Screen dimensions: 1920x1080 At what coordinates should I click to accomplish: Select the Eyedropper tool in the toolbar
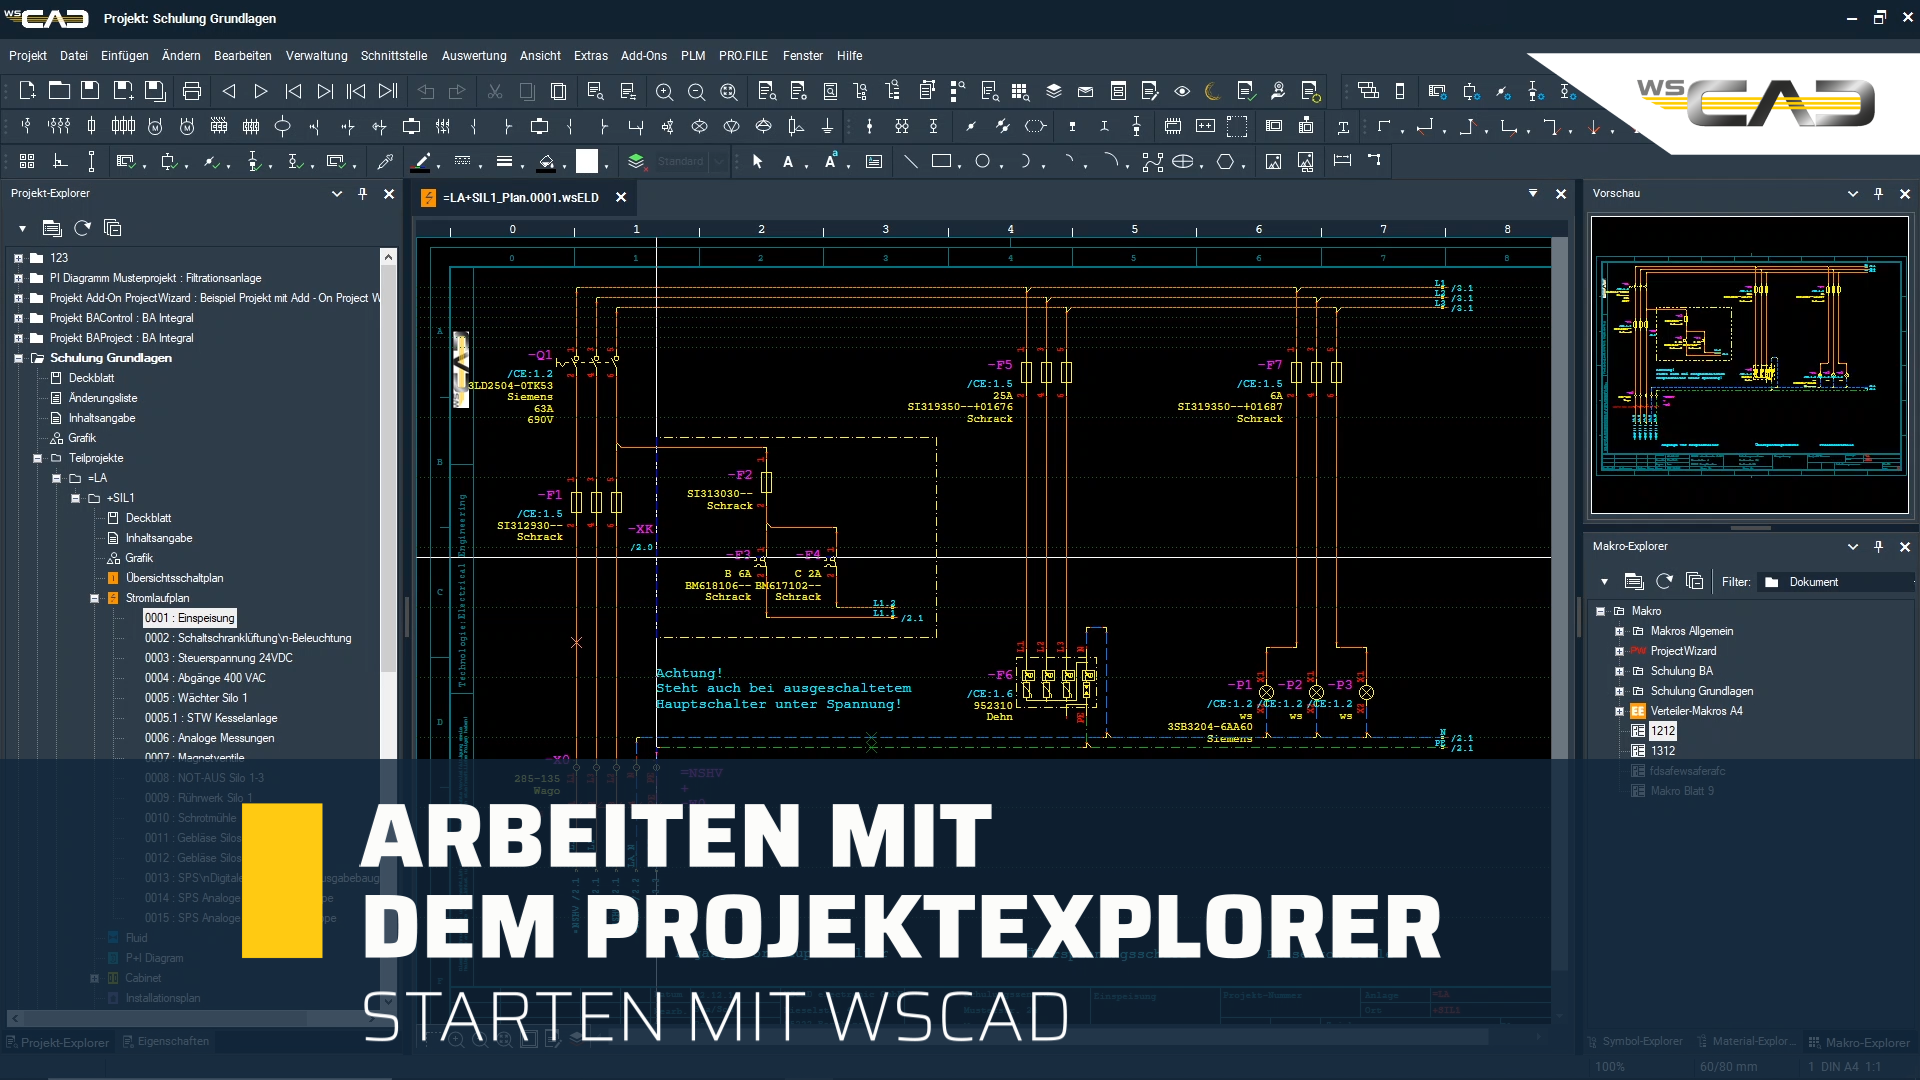coord(385,161)
